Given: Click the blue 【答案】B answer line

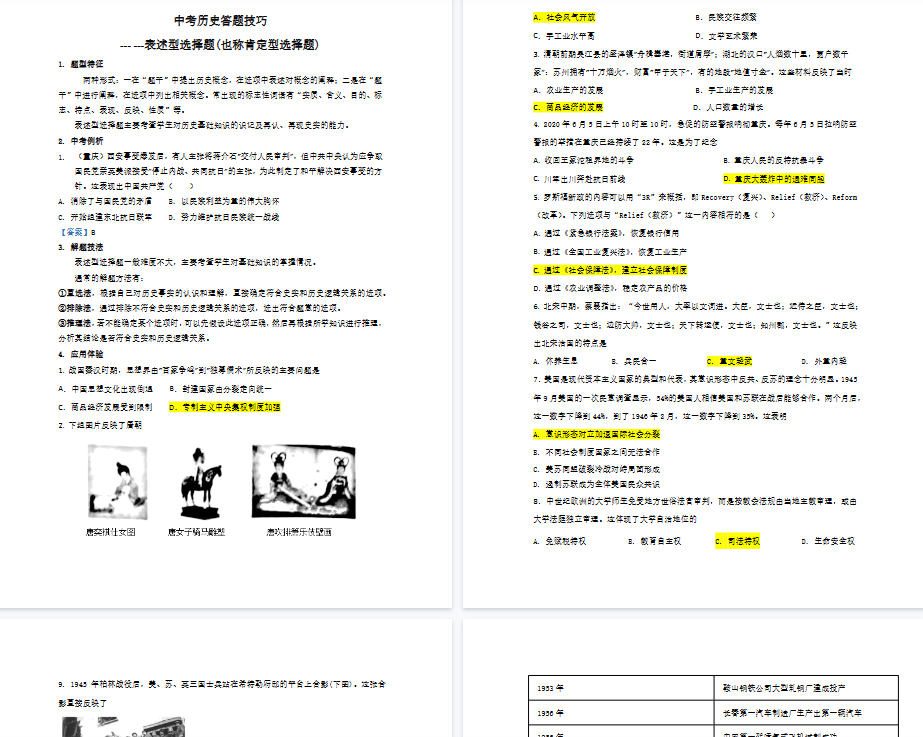Looking at the screenshot, I should 77,233.
